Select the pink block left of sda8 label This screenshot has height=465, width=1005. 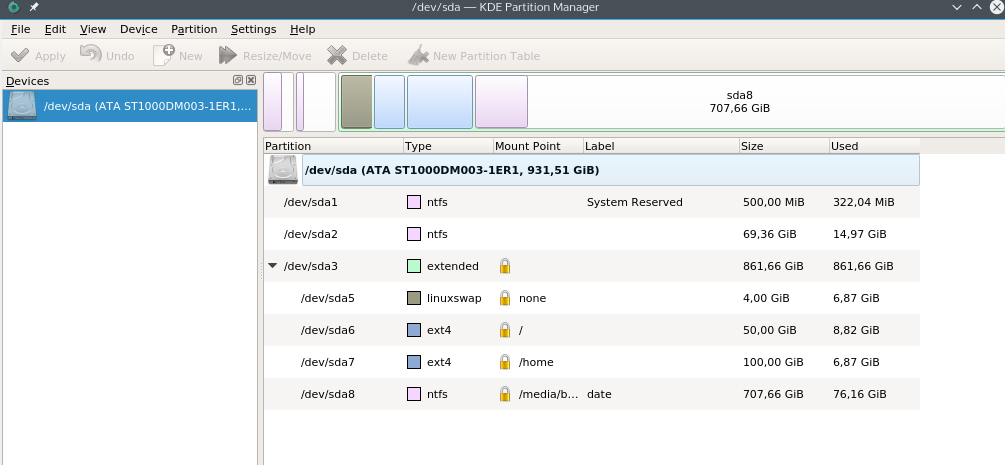[501, 102]
